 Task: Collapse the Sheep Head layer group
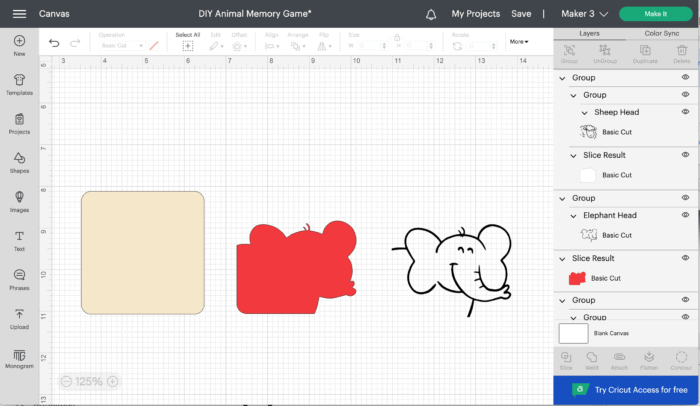(586, 112)
